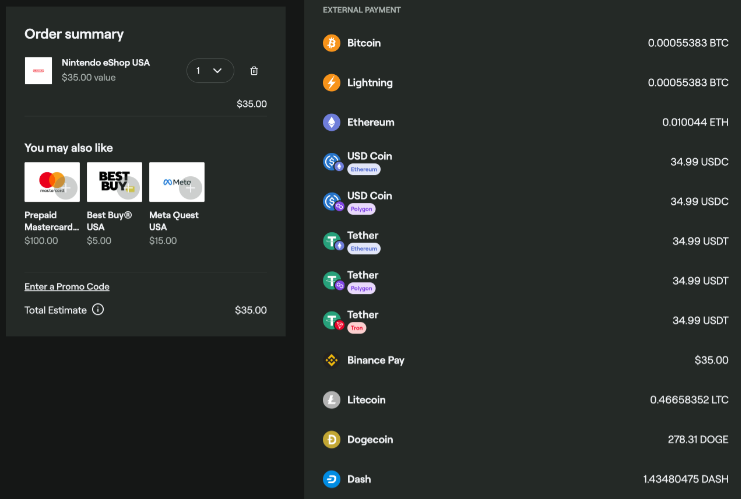This screenshot has height=499, width=741.
Task: Click the $5.00 Best Buy price
Action: [99, 241]
